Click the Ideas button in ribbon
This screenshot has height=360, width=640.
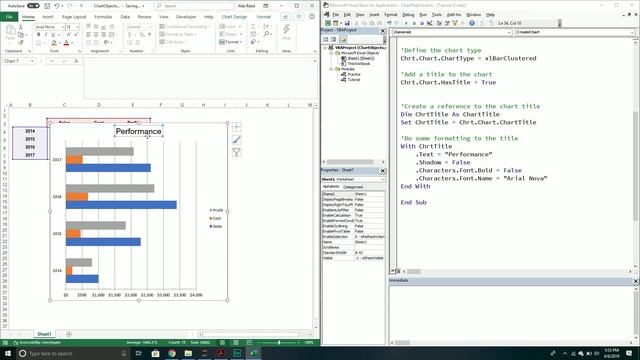click(x=287, y=31)
